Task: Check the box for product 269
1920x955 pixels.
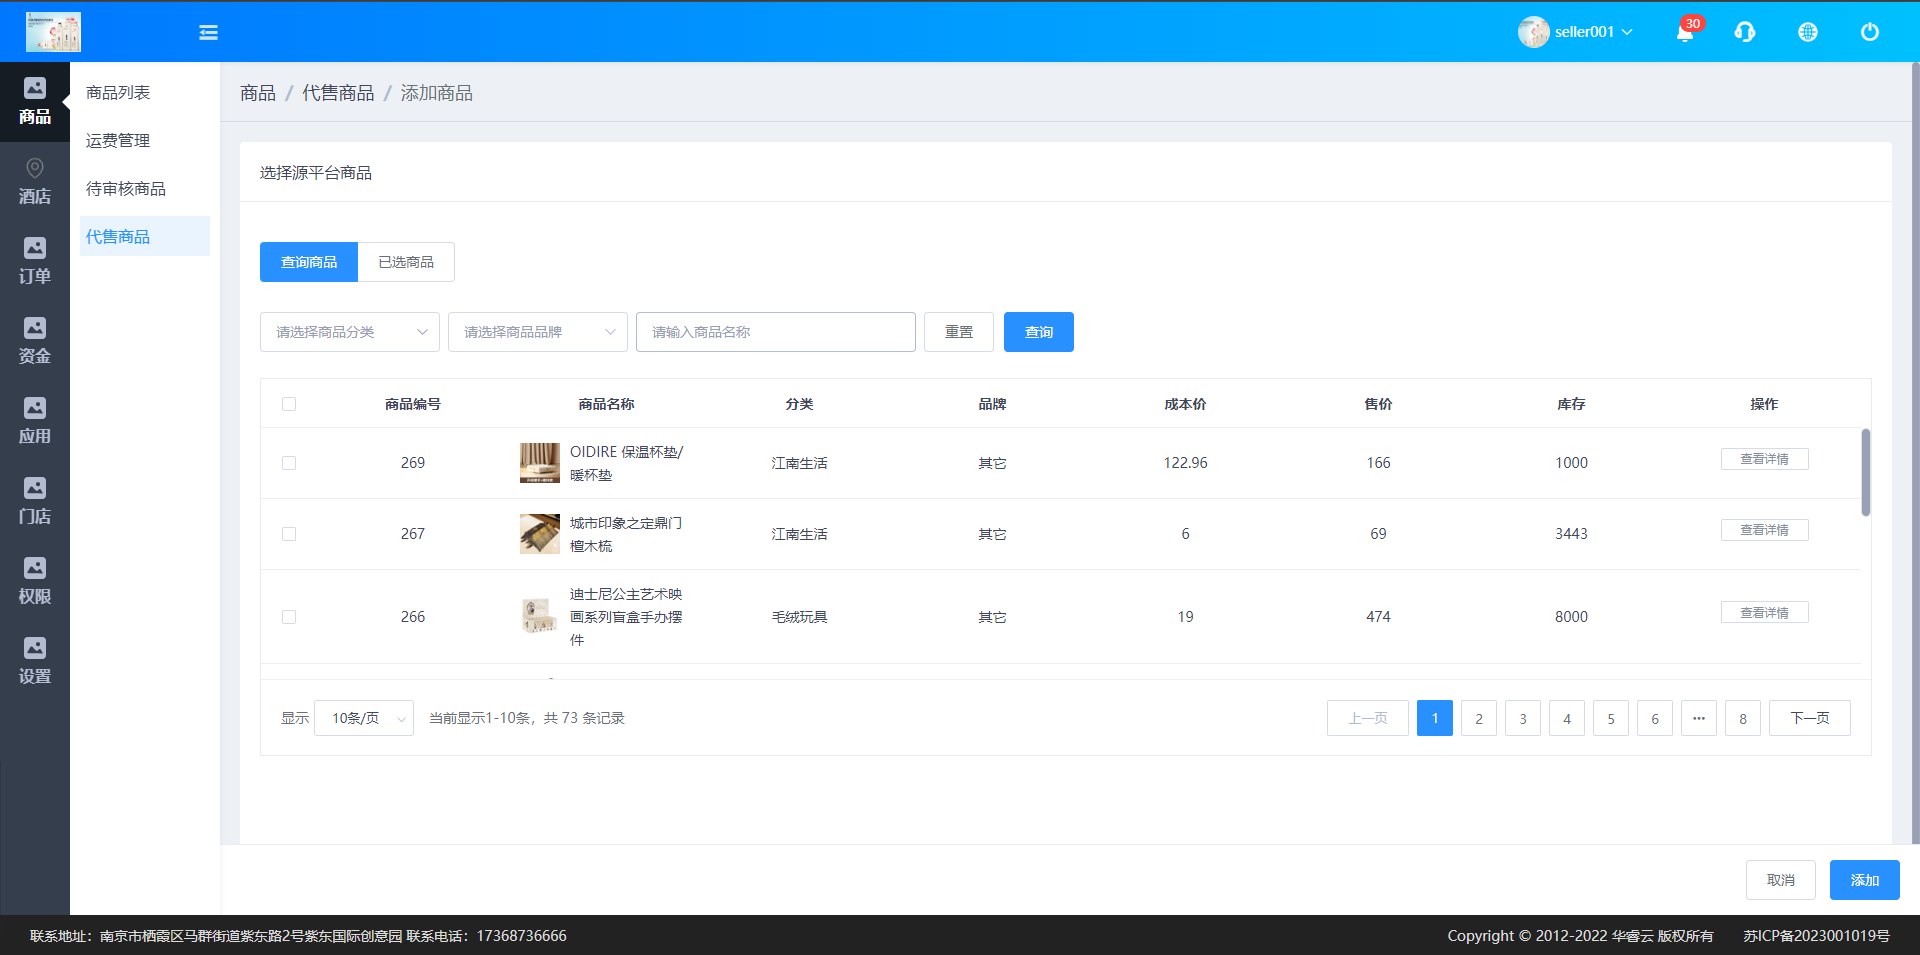Action: [x=289, y=463]
